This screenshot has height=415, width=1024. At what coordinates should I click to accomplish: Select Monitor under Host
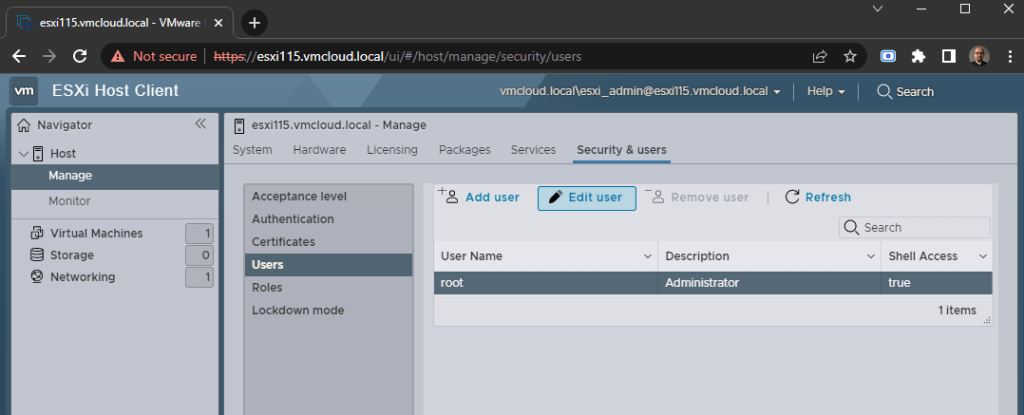click(69, 201)
